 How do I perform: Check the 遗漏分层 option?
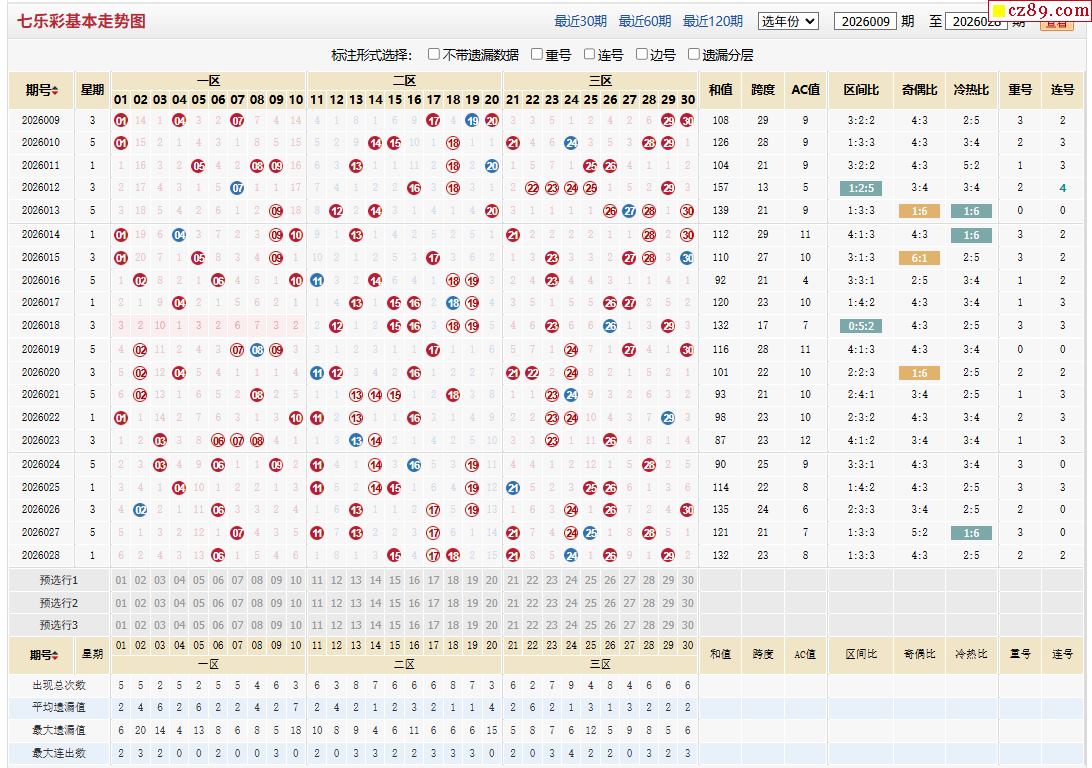coord(694,55)
